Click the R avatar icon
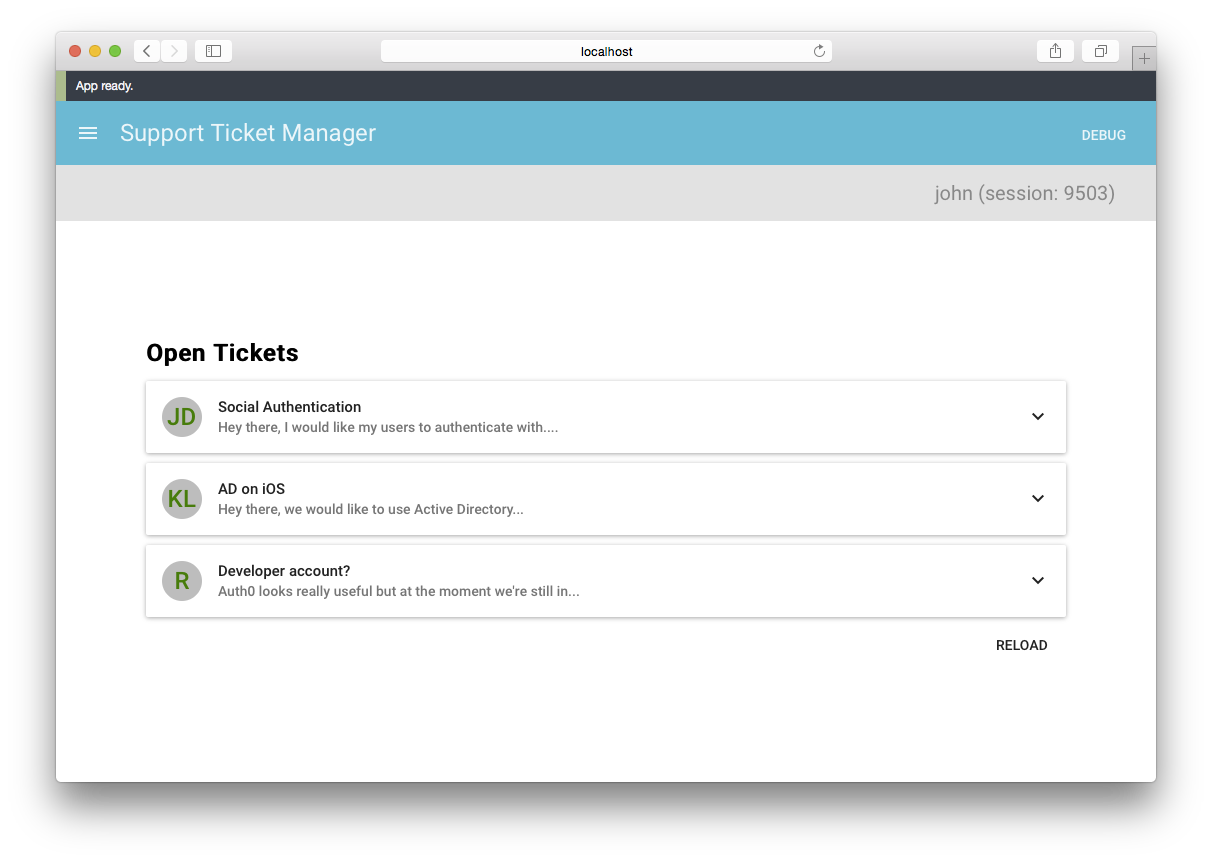 pyautogui.click(x=182, y=581)
